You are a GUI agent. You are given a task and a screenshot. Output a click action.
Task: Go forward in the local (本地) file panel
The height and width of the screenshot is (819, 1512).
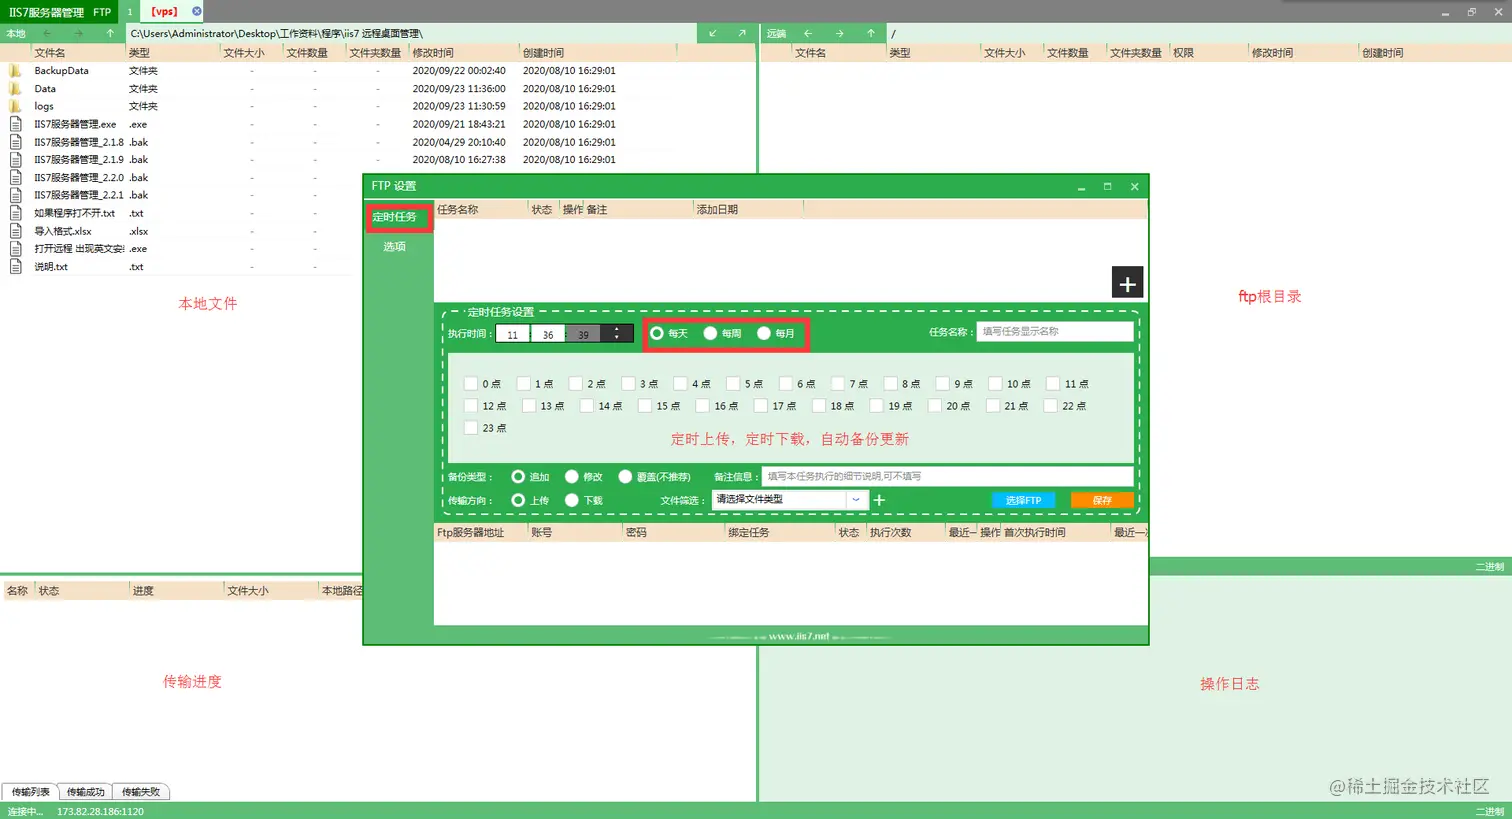pyautogui.click(x=79, y=33)
